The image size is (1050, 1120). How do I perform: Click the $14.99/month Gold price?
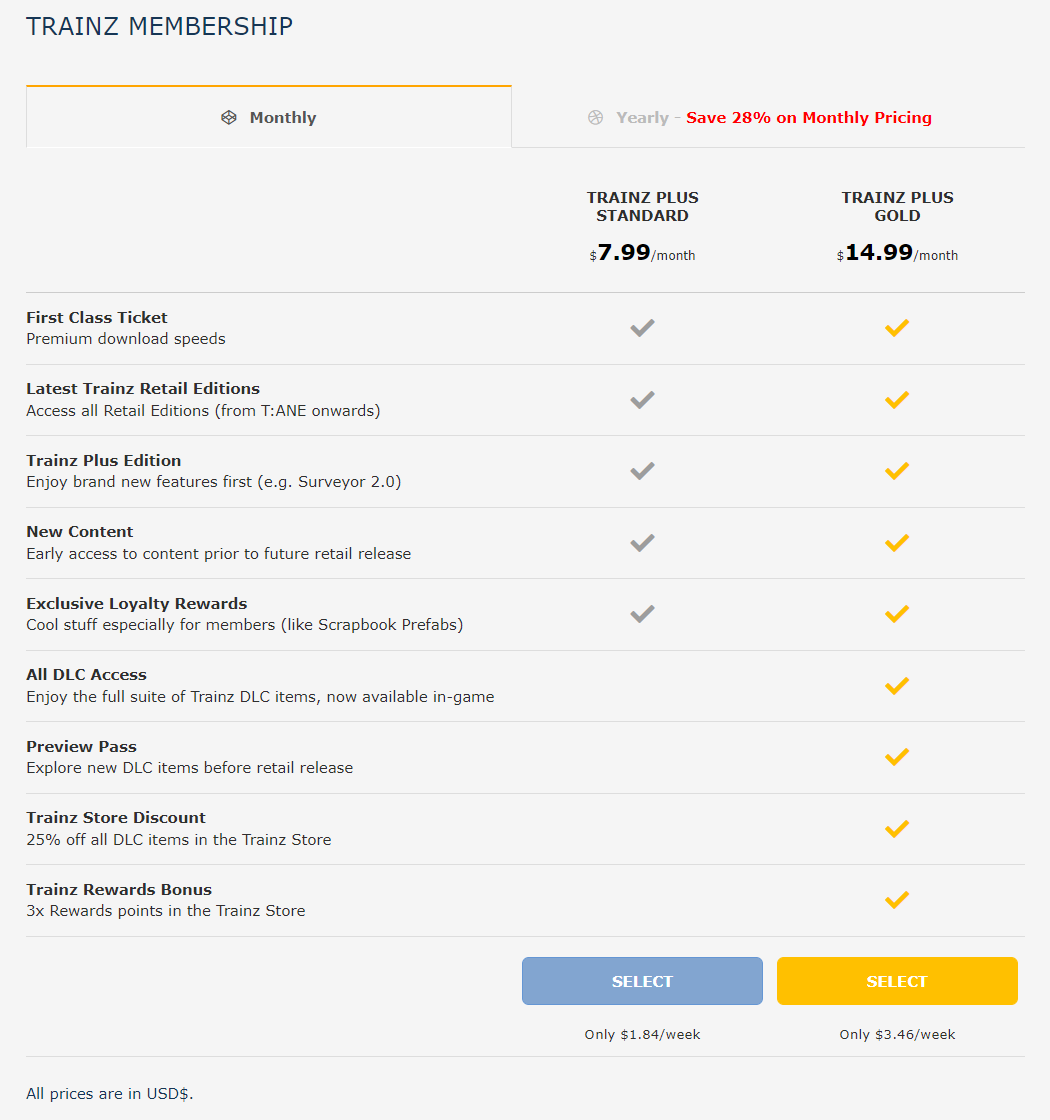coord(897,253)
